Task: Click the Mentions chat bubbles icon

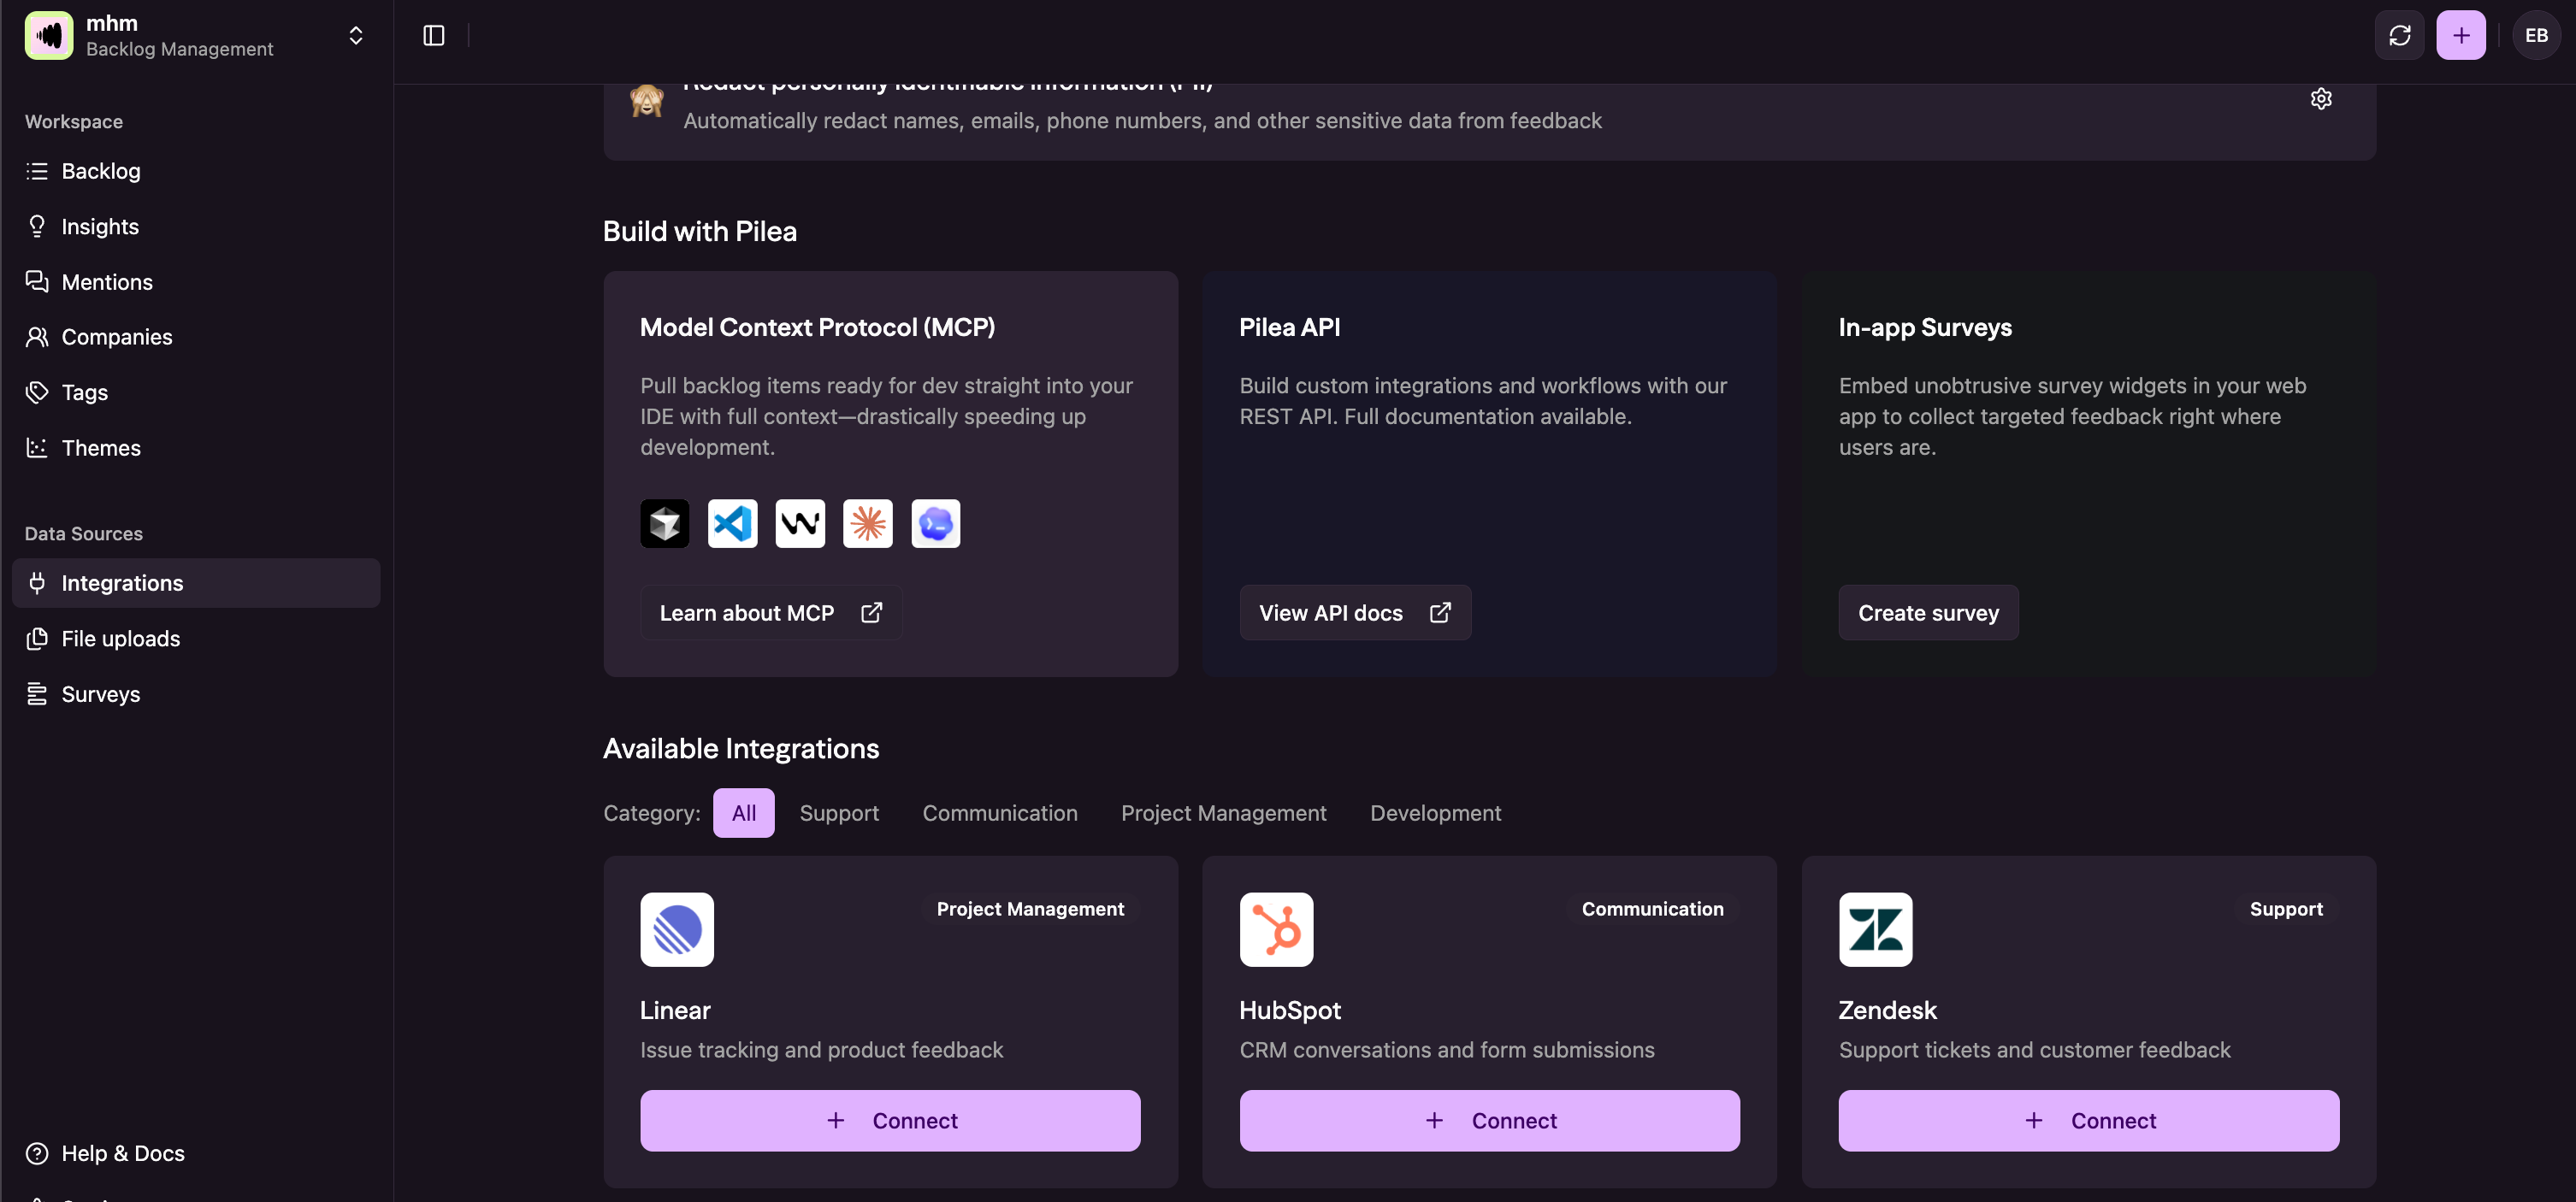Action: (x=37, y=282)
